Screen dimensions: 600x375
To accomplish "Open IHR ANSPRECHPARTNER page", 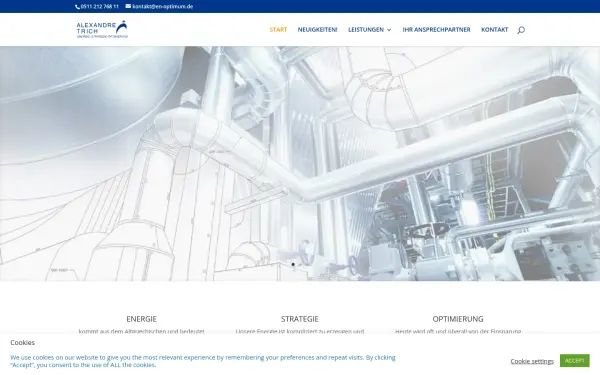I will (x=436, y=29).
